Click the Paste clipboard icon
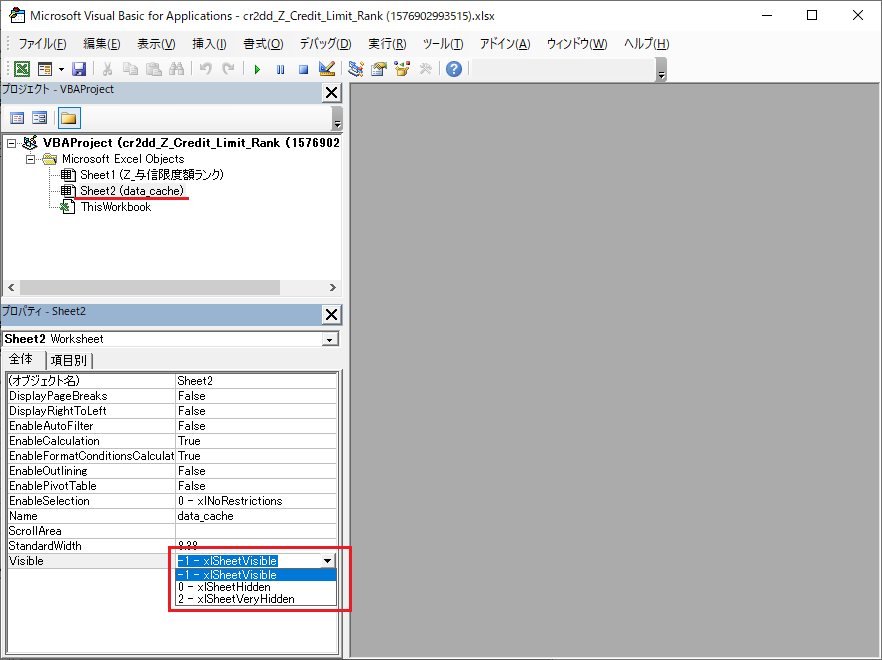 click(154, 69)
